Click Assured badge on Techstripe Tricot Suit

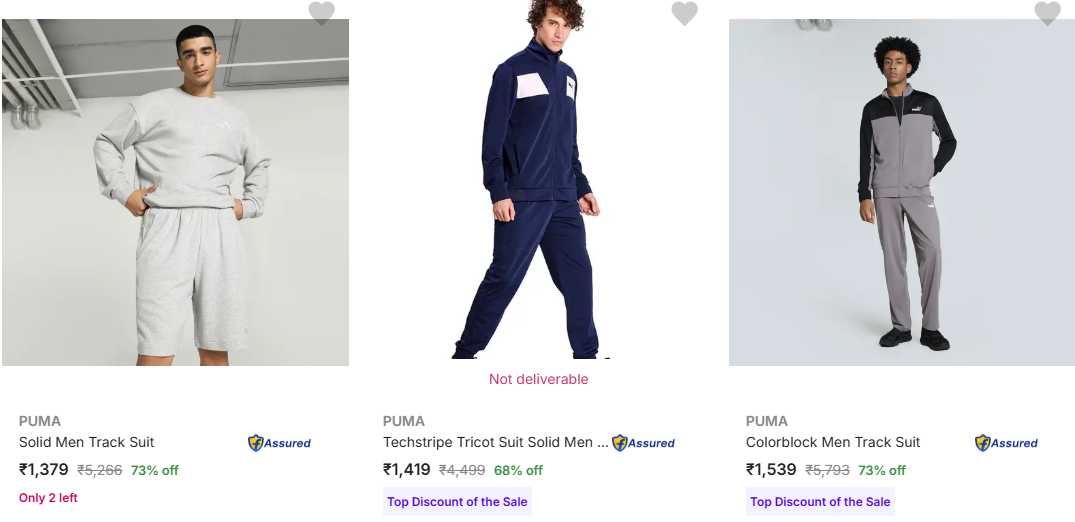(644, 443)
